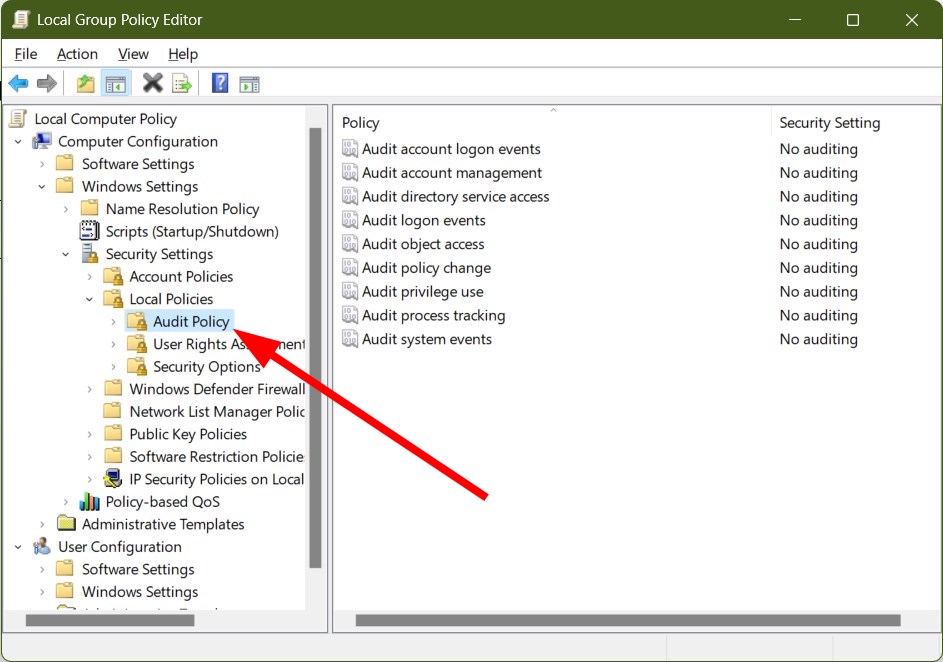Click the Audit policy change row icon

[x=350, y=267]
